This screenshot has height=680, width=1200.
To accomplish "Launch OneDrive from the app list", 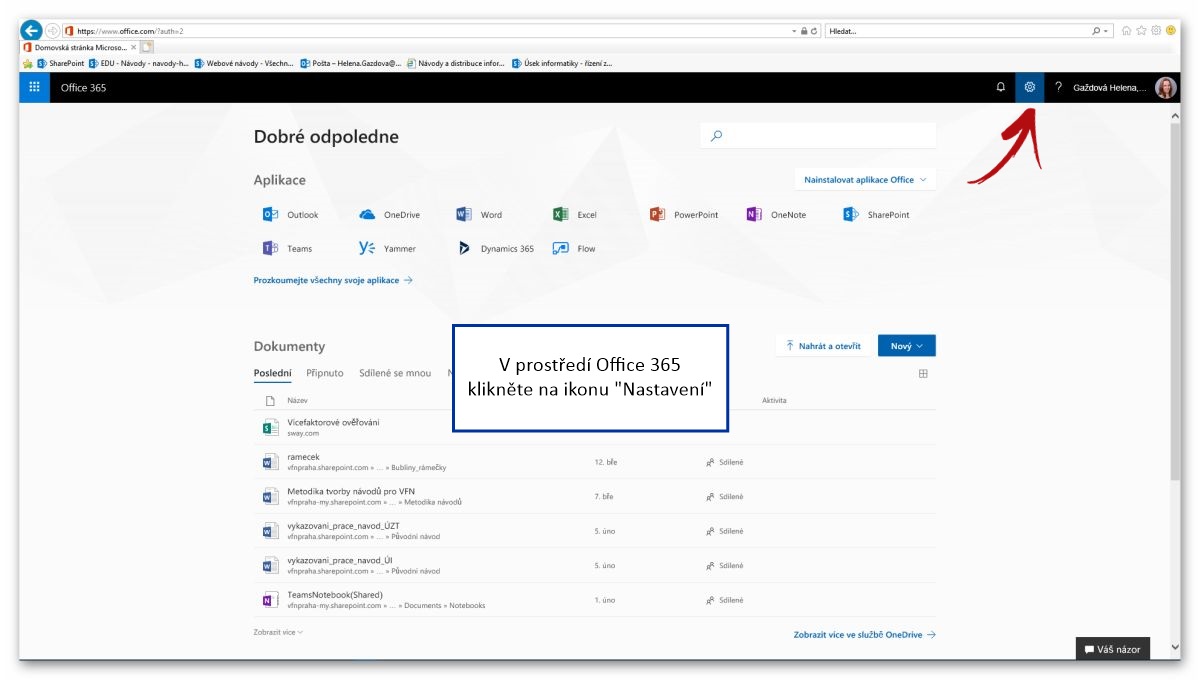I will (389, 215).
